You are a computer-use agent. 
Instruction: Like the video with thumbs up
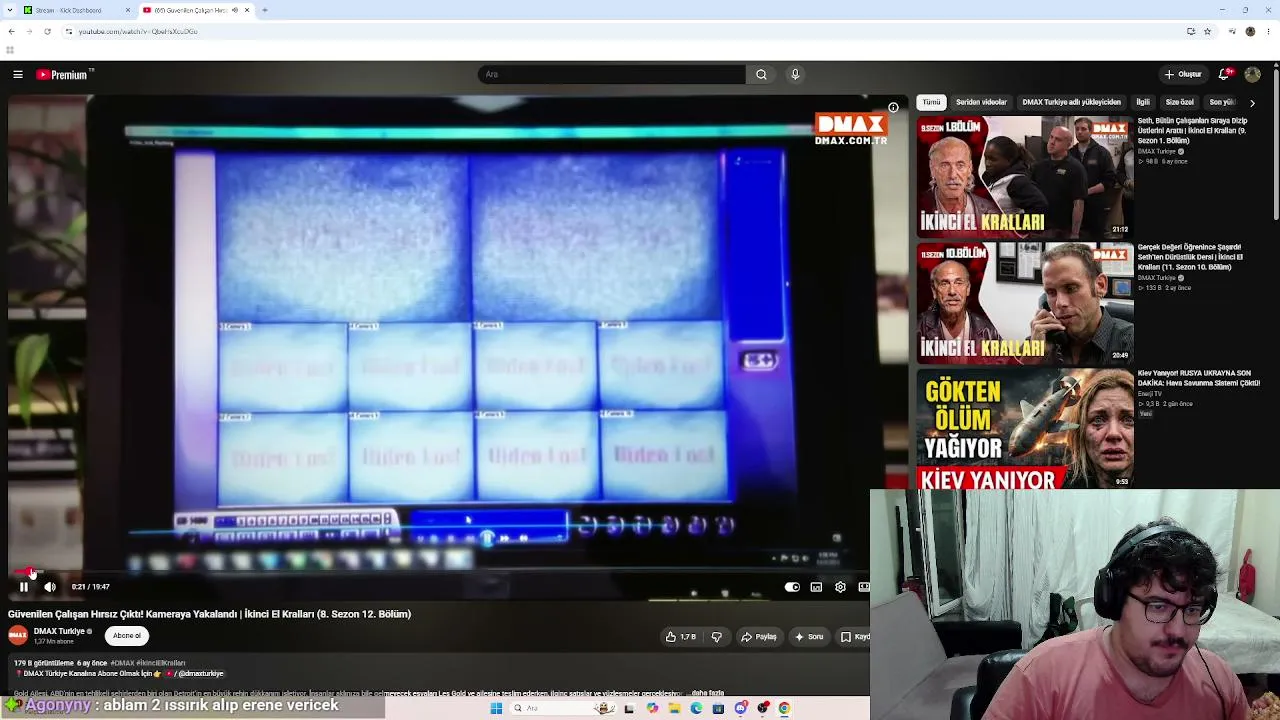pos(680,637)
